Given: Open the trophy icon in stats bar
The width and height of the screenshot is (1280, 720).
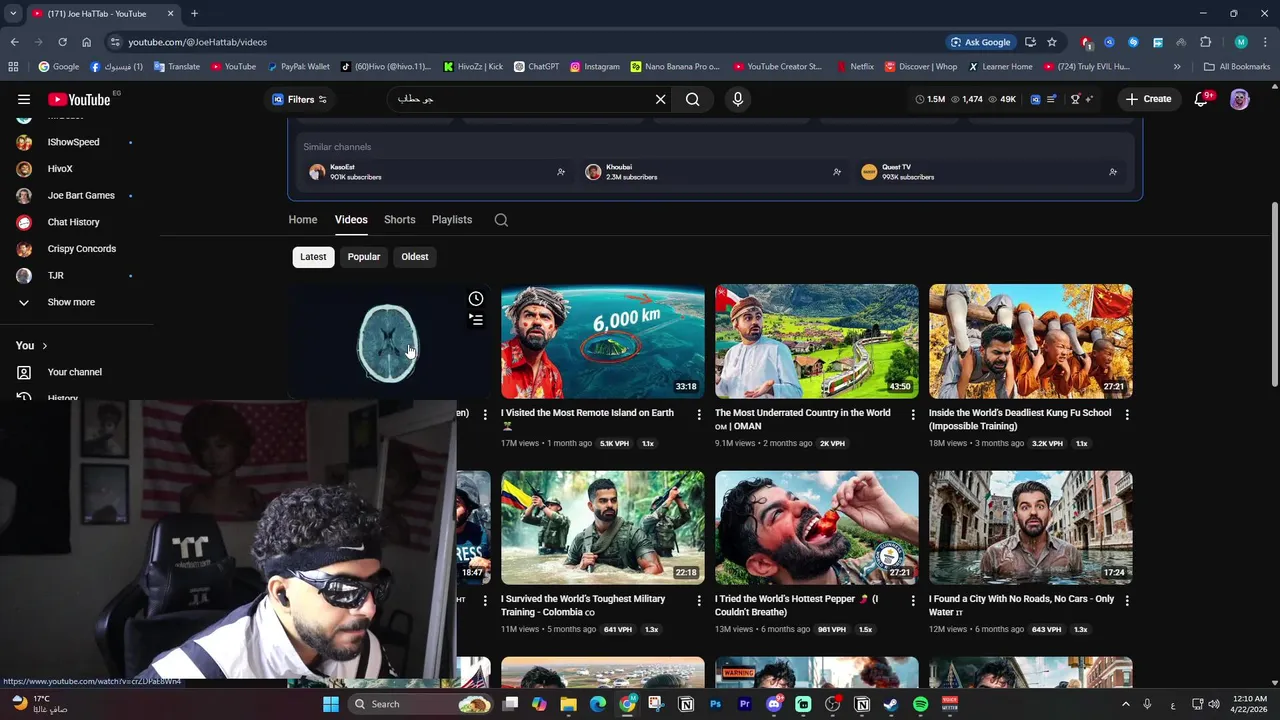Looking at the screenshot, I should click(x=1075, y=99).
